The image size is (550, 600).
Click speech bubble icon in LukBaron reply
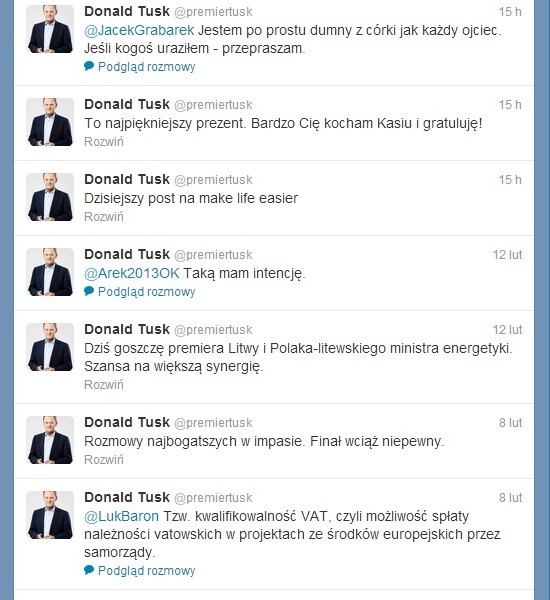(x=89, y=570)
